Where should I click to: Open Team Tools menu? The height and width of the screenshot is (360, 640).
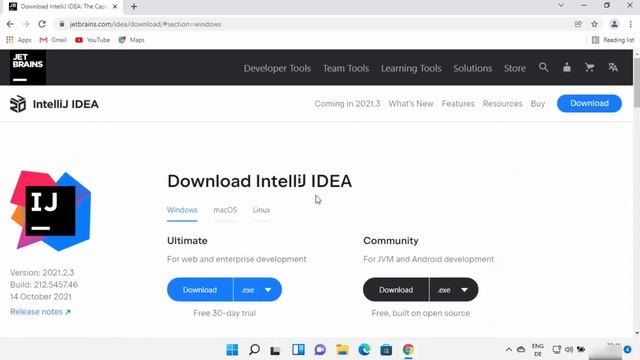[x=346, y=68]
